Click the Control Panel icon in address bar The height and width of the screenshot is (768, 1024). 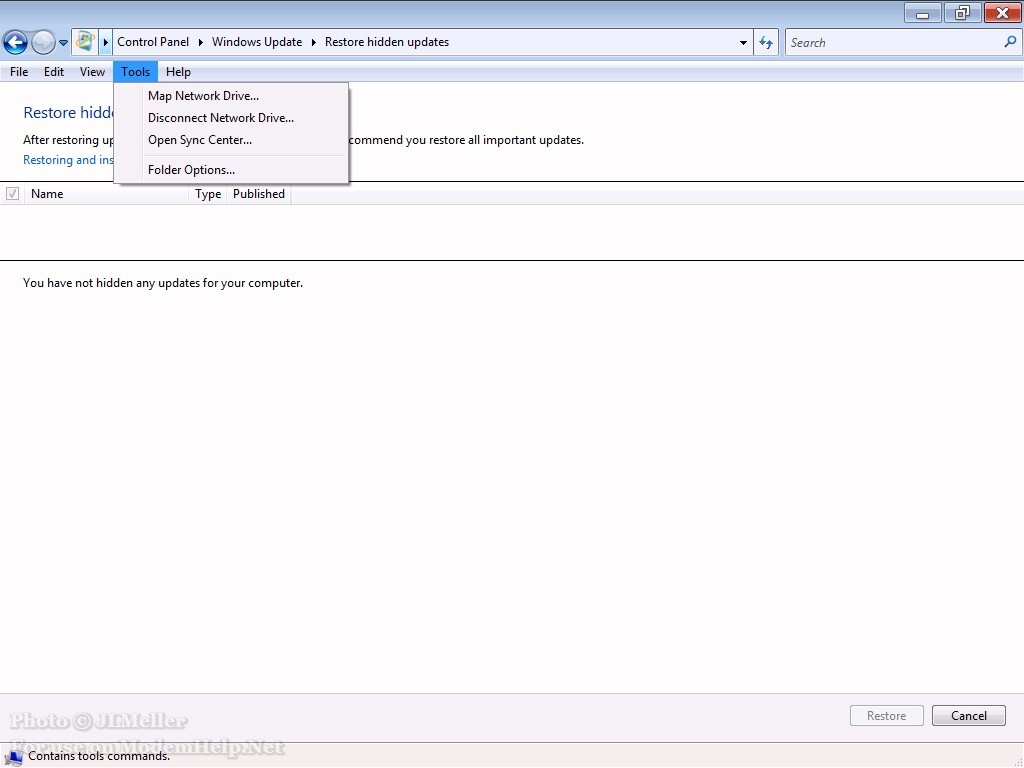point(85,42)
